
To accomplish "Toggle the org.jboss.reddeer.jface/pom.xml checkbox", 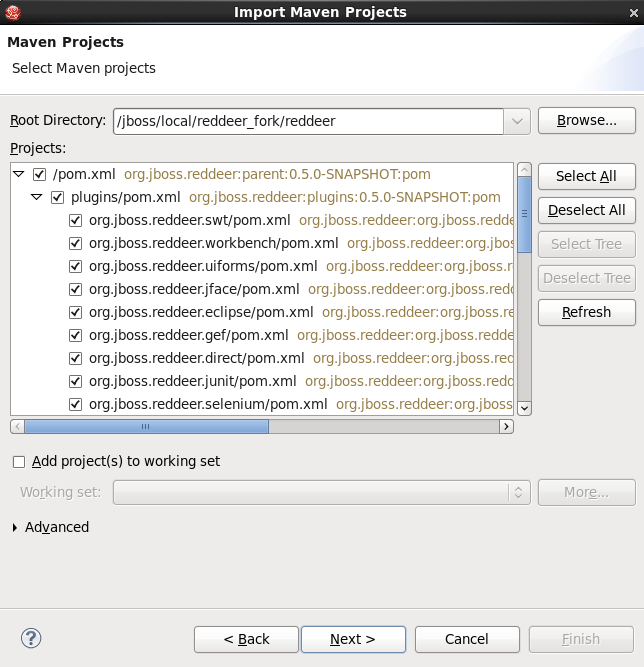I will point(75,289).
